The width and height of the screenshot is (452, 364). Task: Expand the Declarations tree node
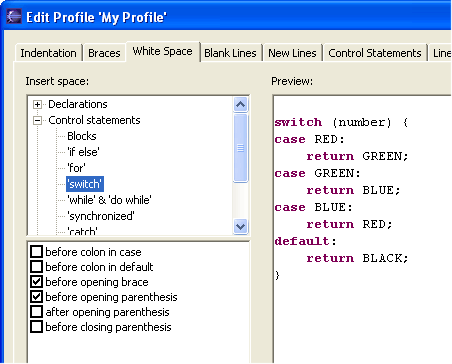point(37,105)
